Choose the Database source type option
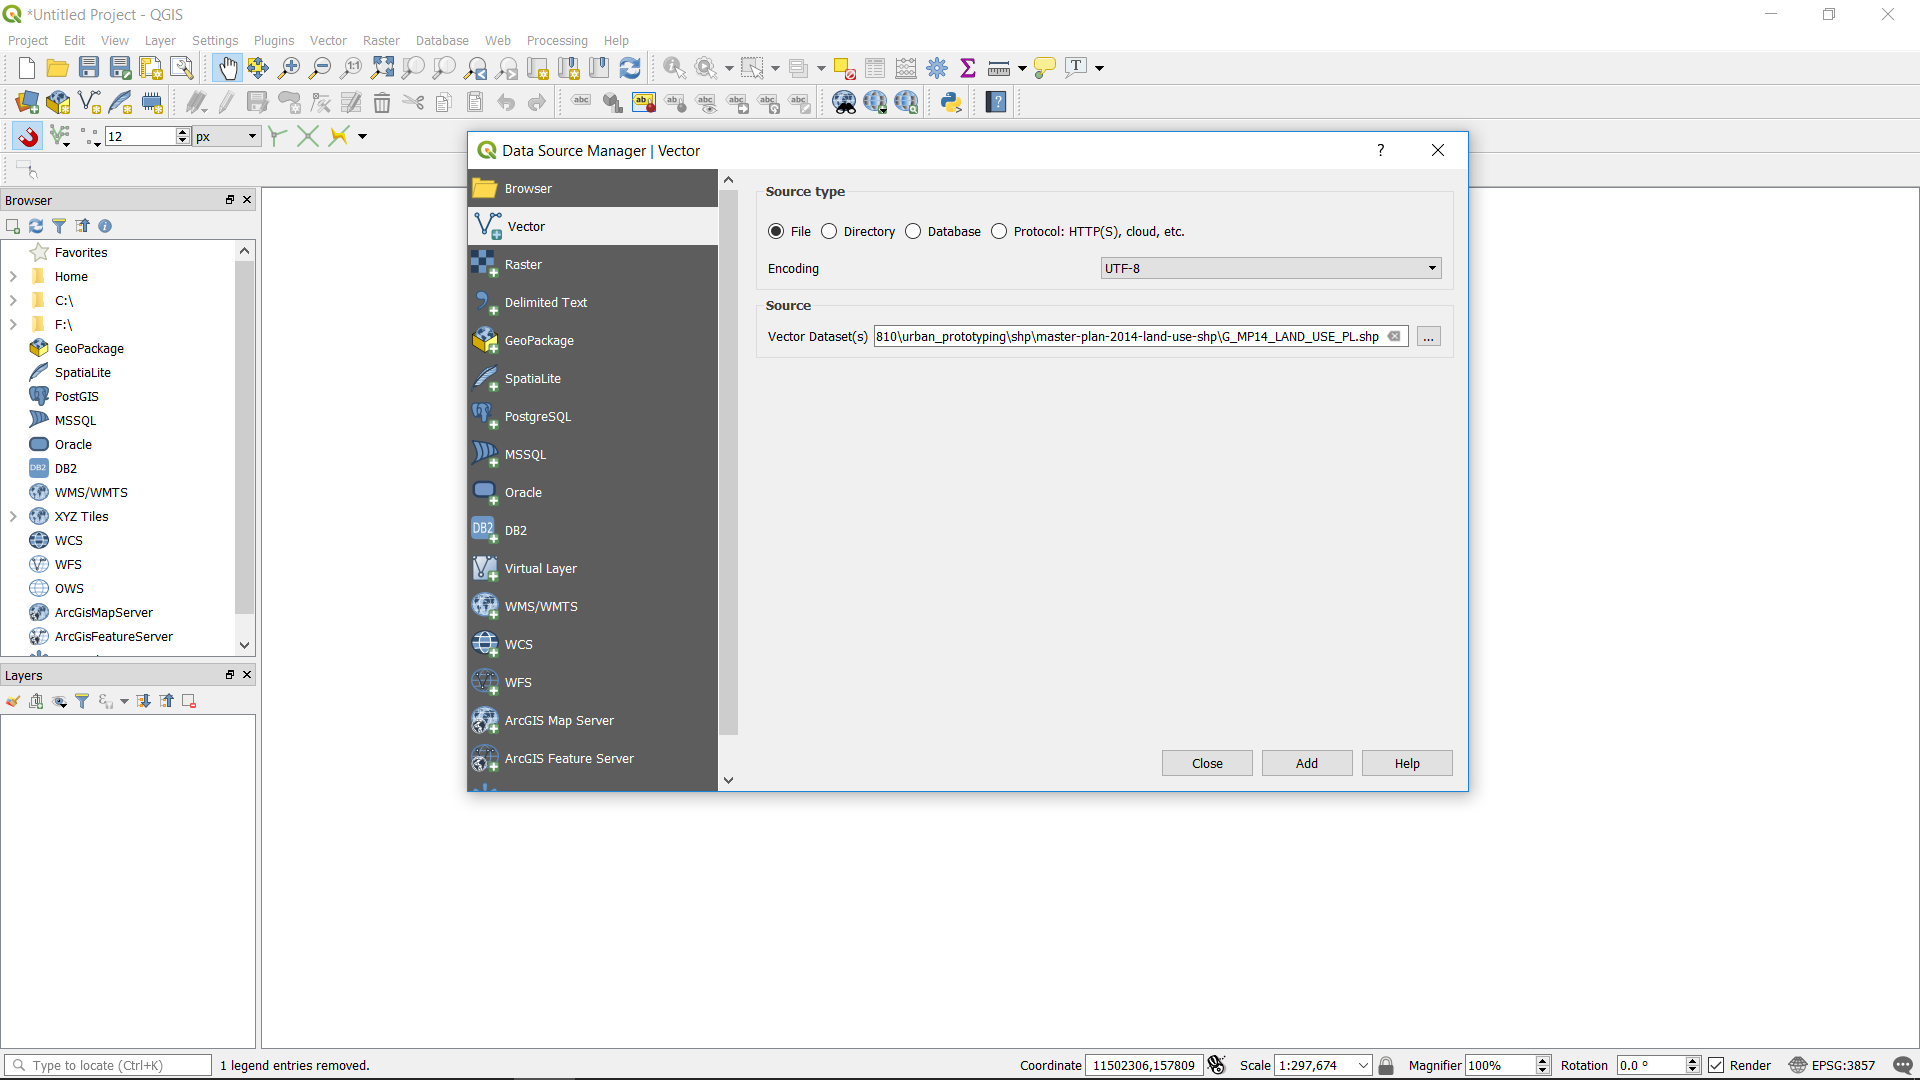Image resolution: width=1920 pixels, height=1080 pixels. pos(913,231)
